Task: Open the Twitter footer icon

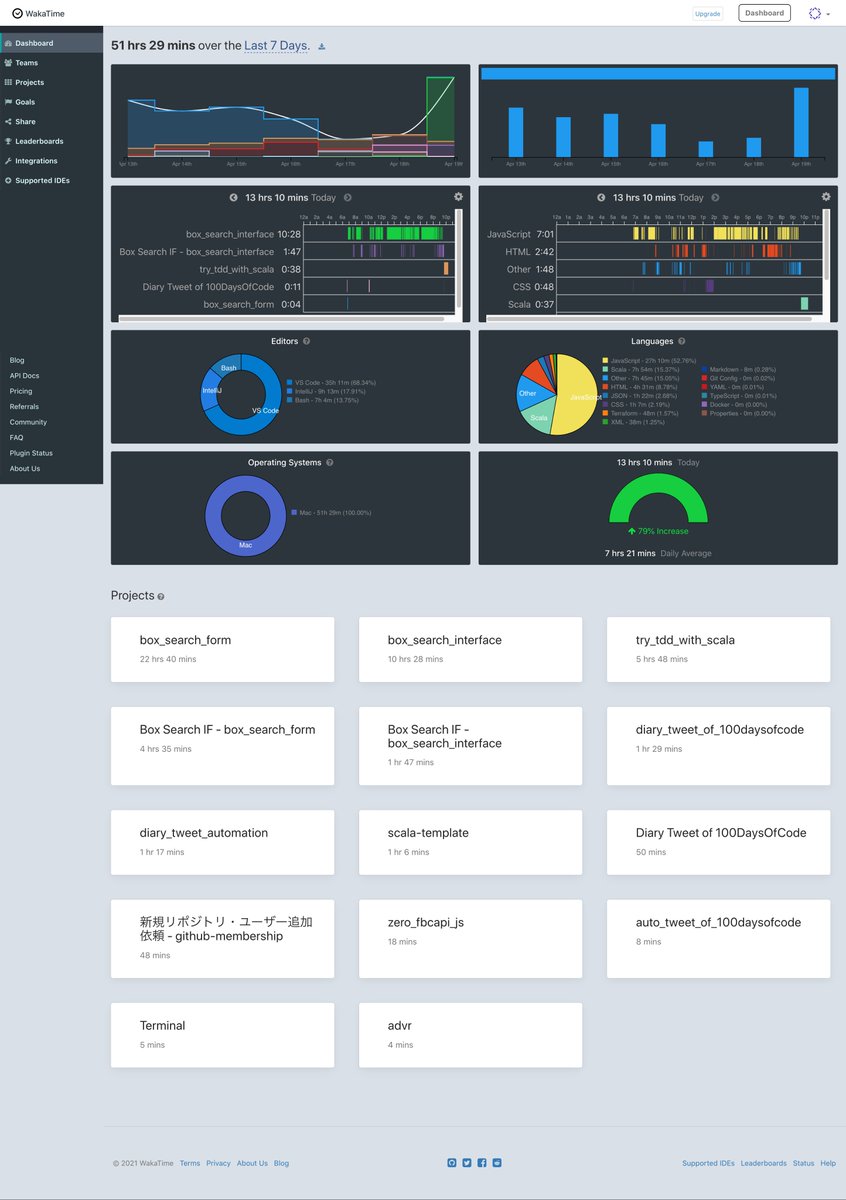Action: [x=467, y=1163]
